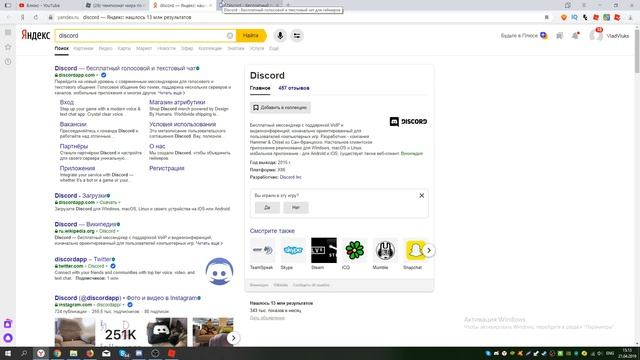Show next Instagram photos arrow
This screenshot has height=360, width=640.
tap(233, 338)
